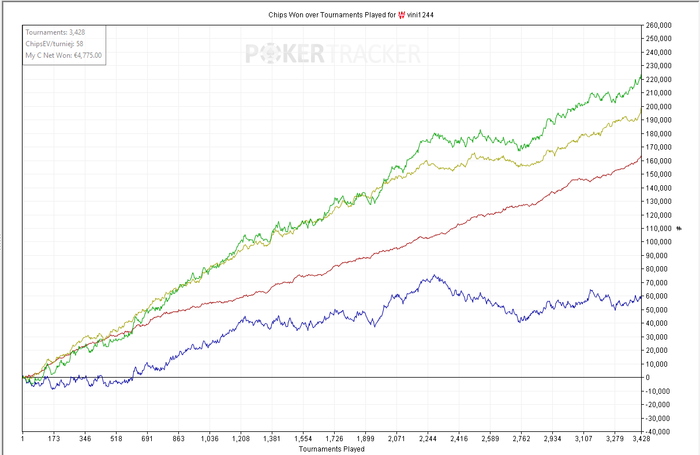The width and height of the screenshot is (700, 455).
Task: Click x-axis label 2,934
Action: tap(552, 439)
